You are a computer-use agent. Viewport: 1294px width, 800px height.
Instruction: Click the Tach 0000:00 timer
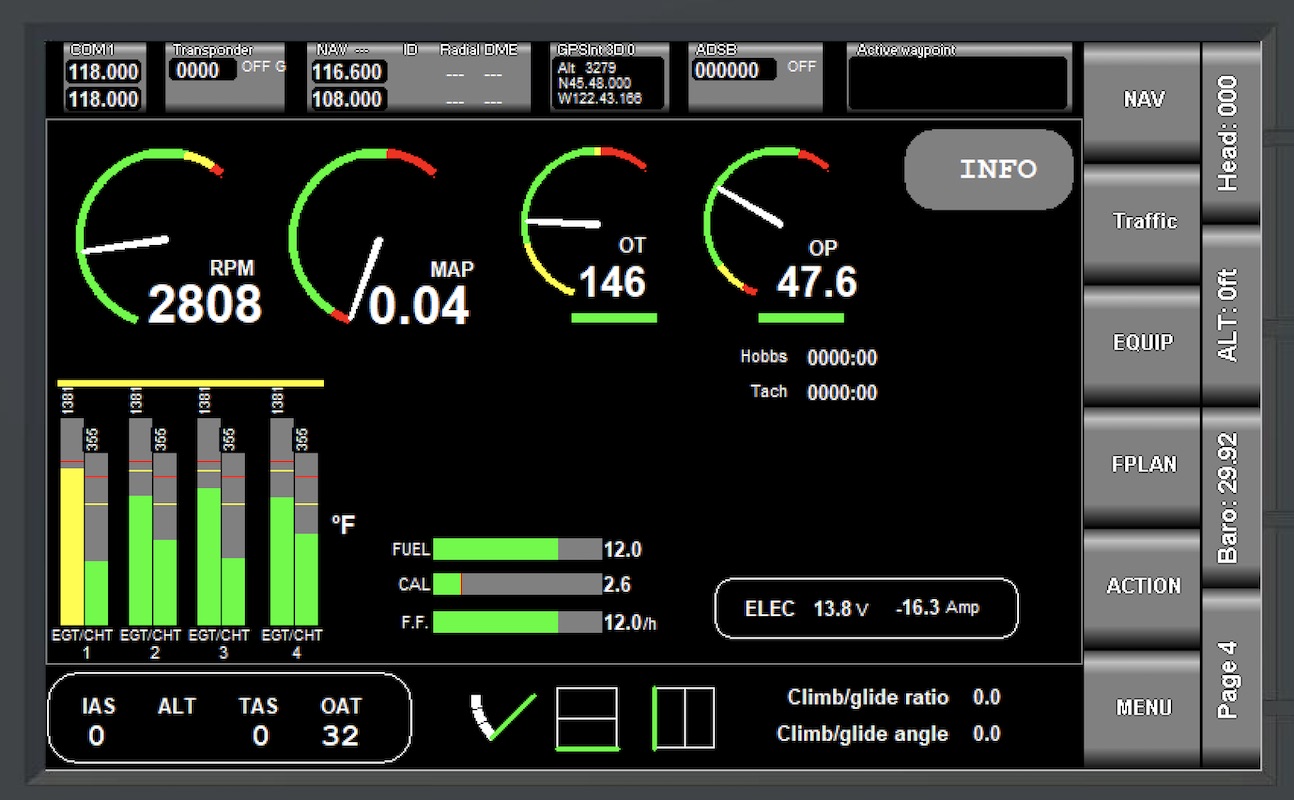point(842,393)
